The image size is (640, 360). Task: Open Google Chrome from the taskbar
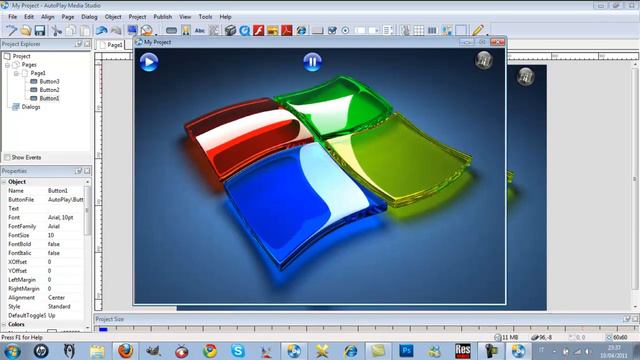210,351
